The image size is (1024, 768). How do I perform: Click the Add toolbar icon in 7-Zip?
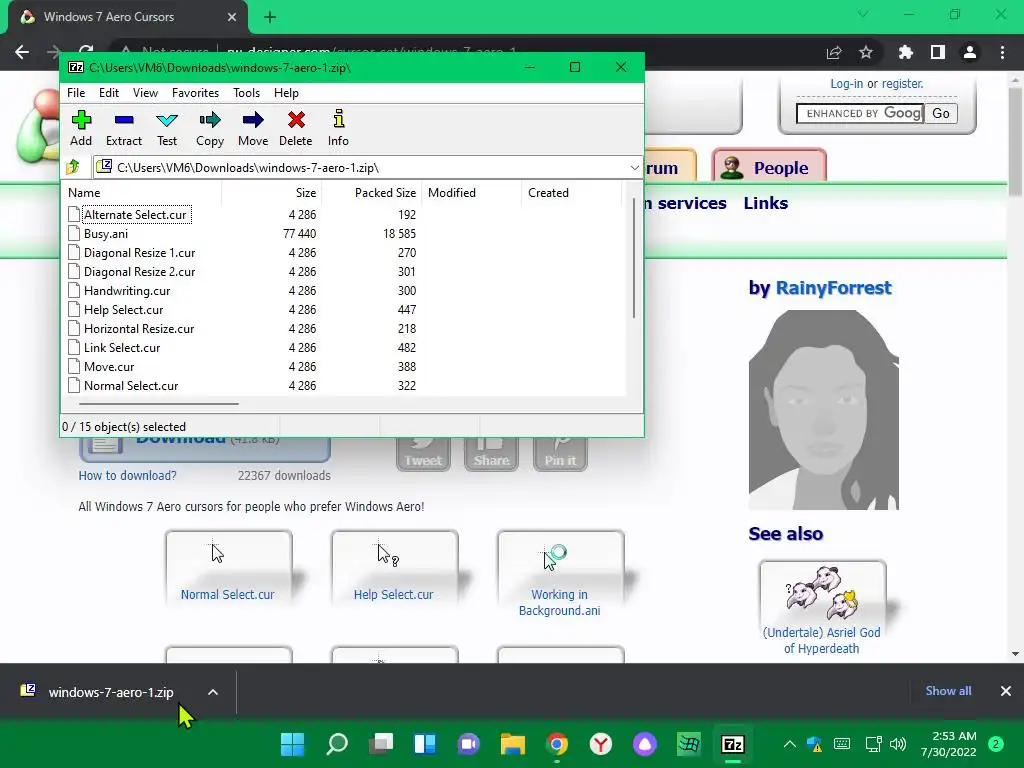(81, 128)
